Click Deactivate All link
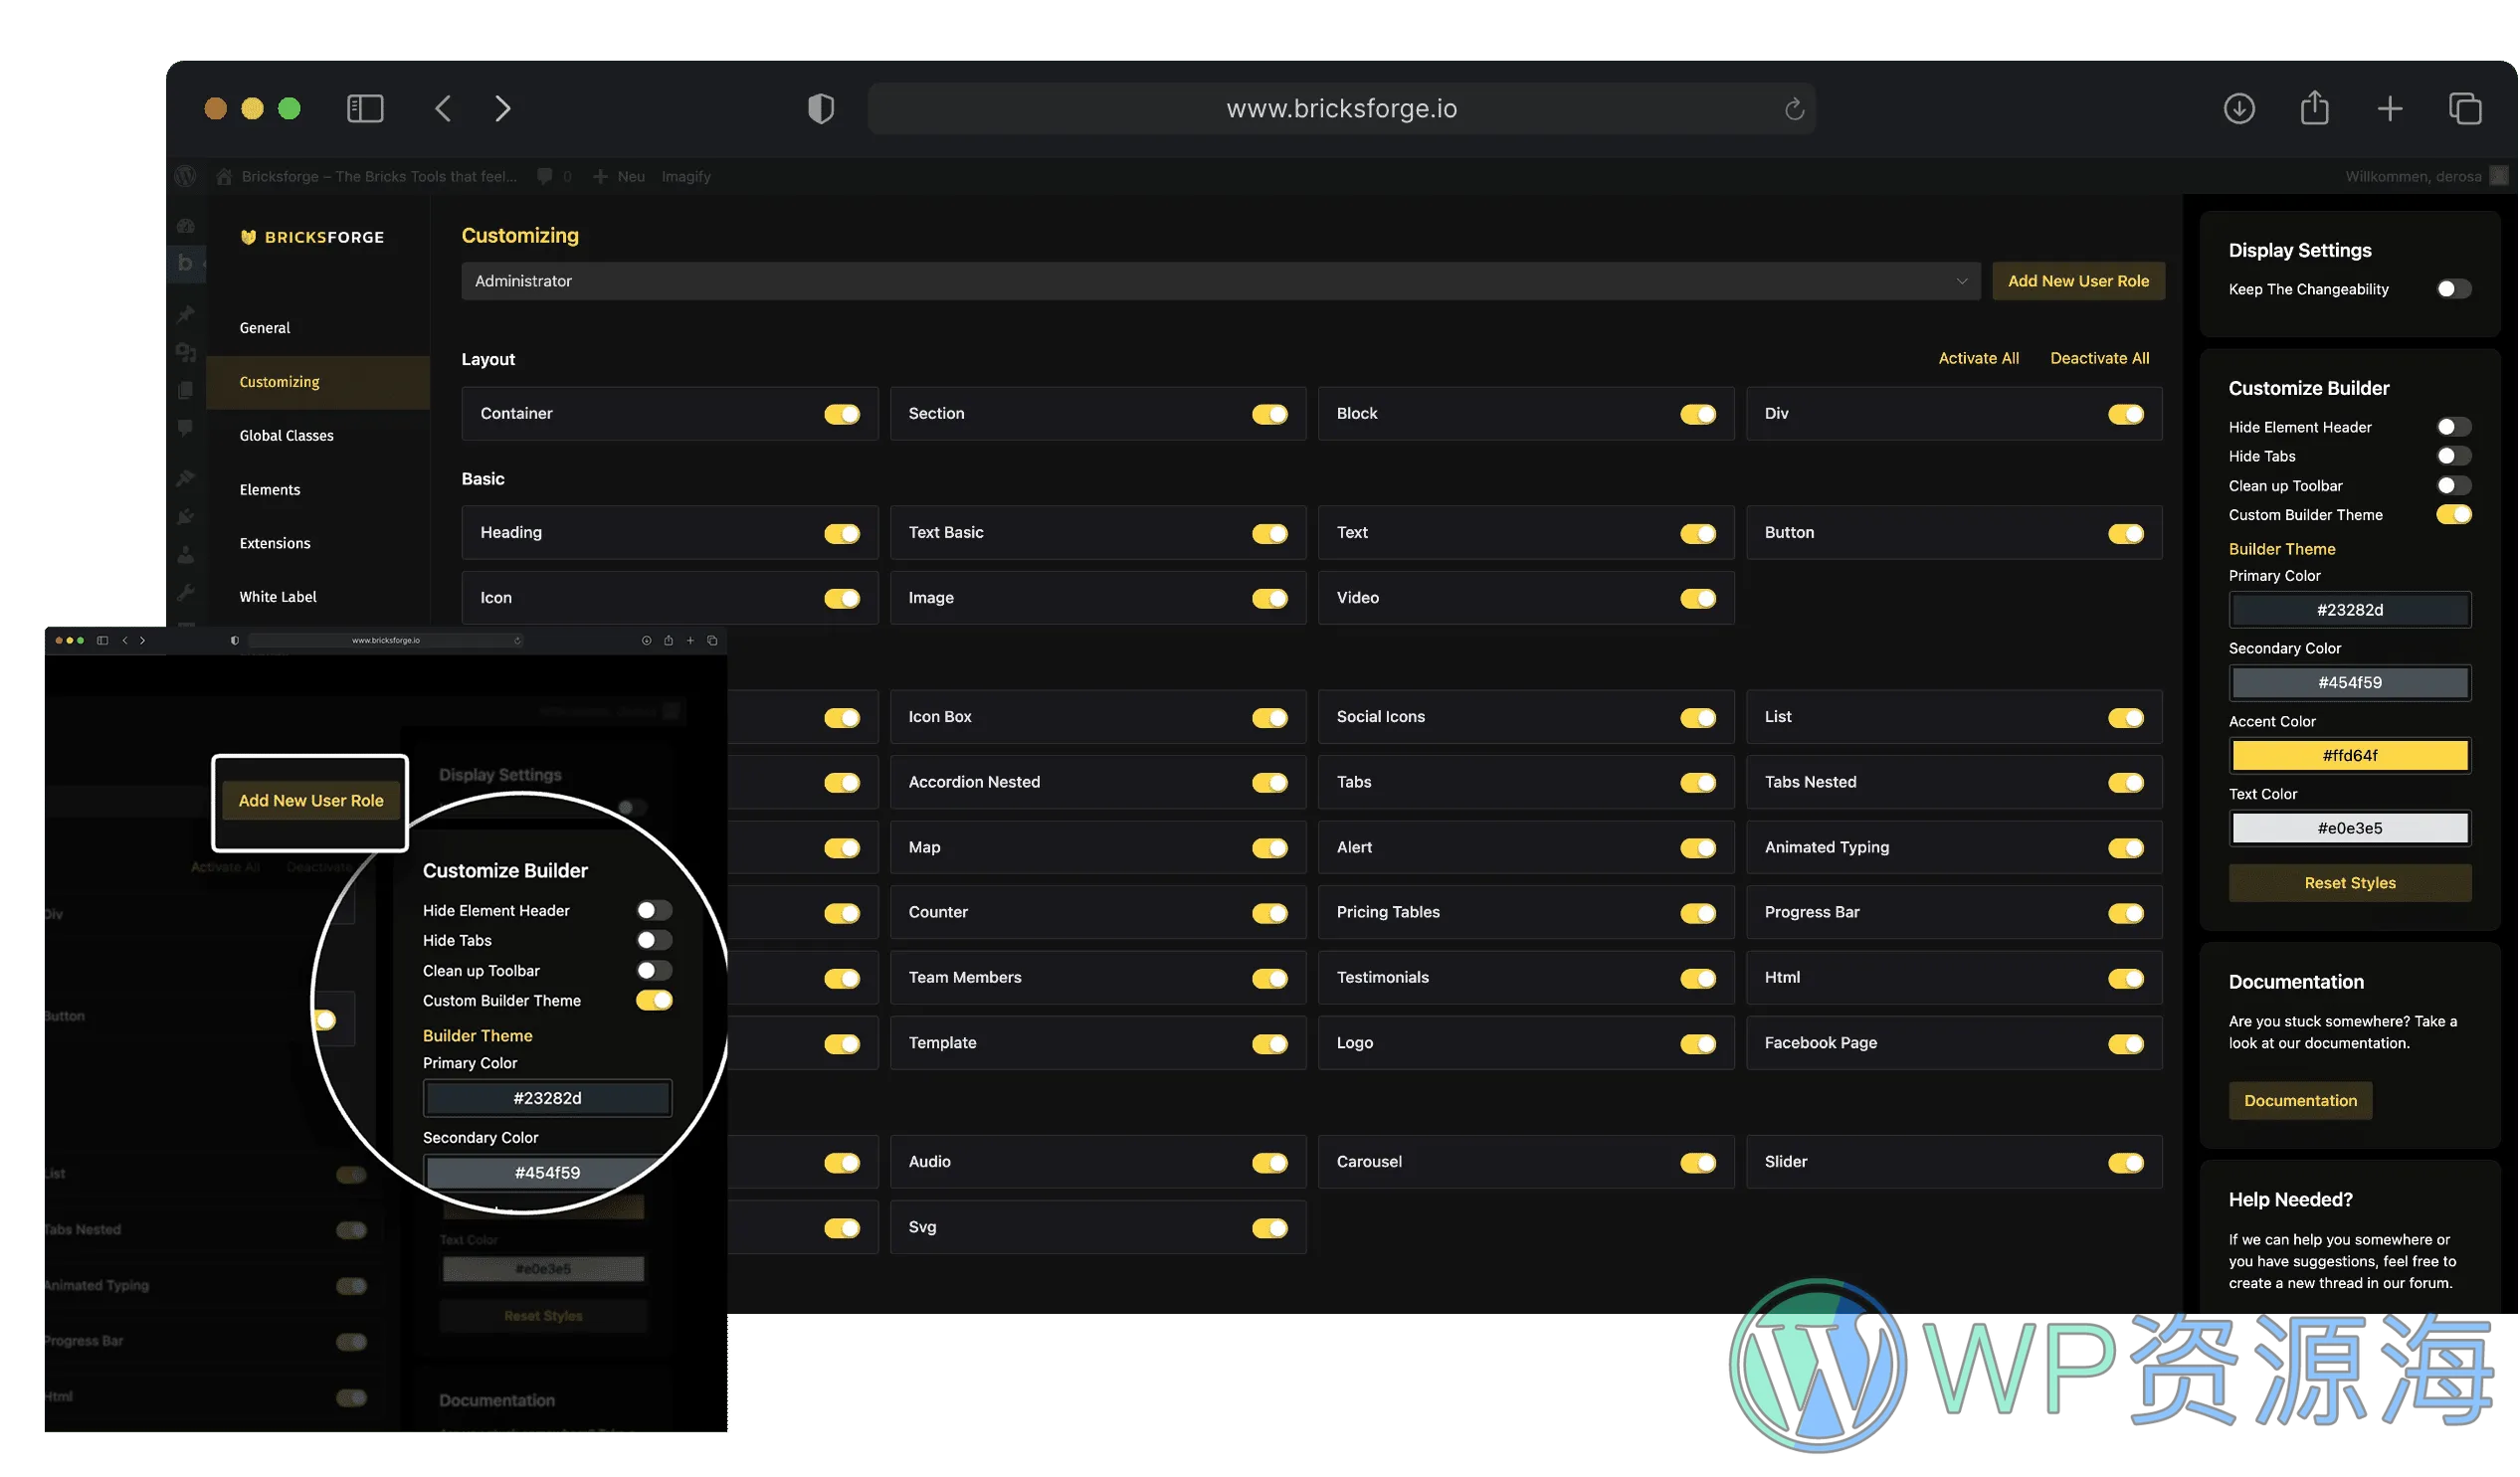Viewport: 2520px width, 1477px height. [2099, 358]
